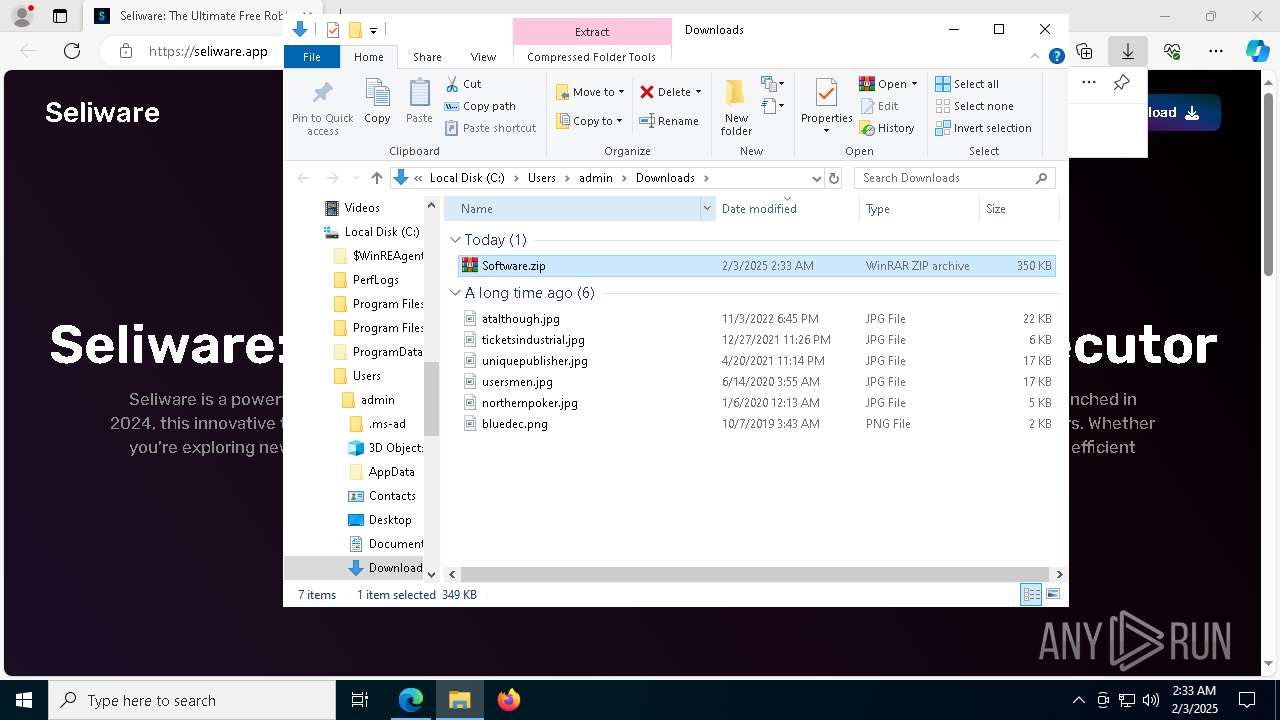Click the Rename ribbon button
This screenshot has width=1280, height=720.
point(669,121)
